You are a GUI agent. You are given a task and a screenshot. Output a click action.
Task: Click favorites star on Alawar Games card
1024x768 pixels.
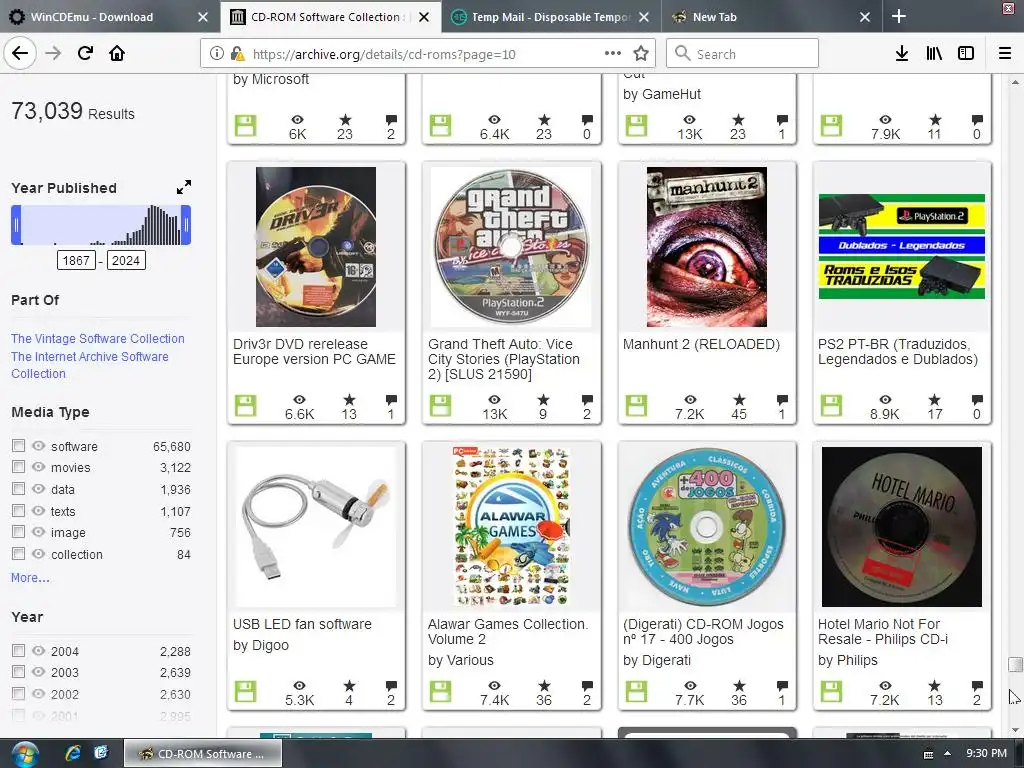544,686
